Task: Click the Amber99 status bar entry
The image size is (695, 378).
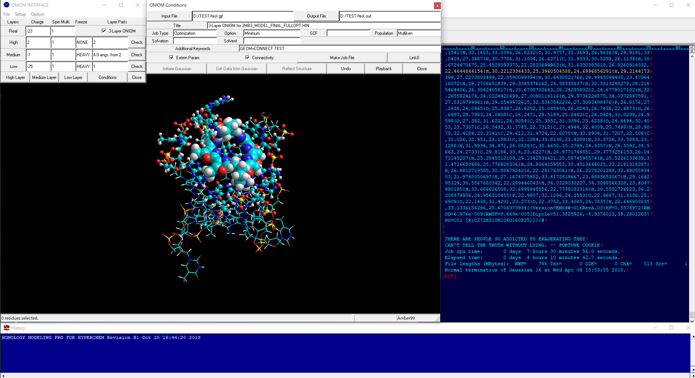Action: [x=406, y=318]
